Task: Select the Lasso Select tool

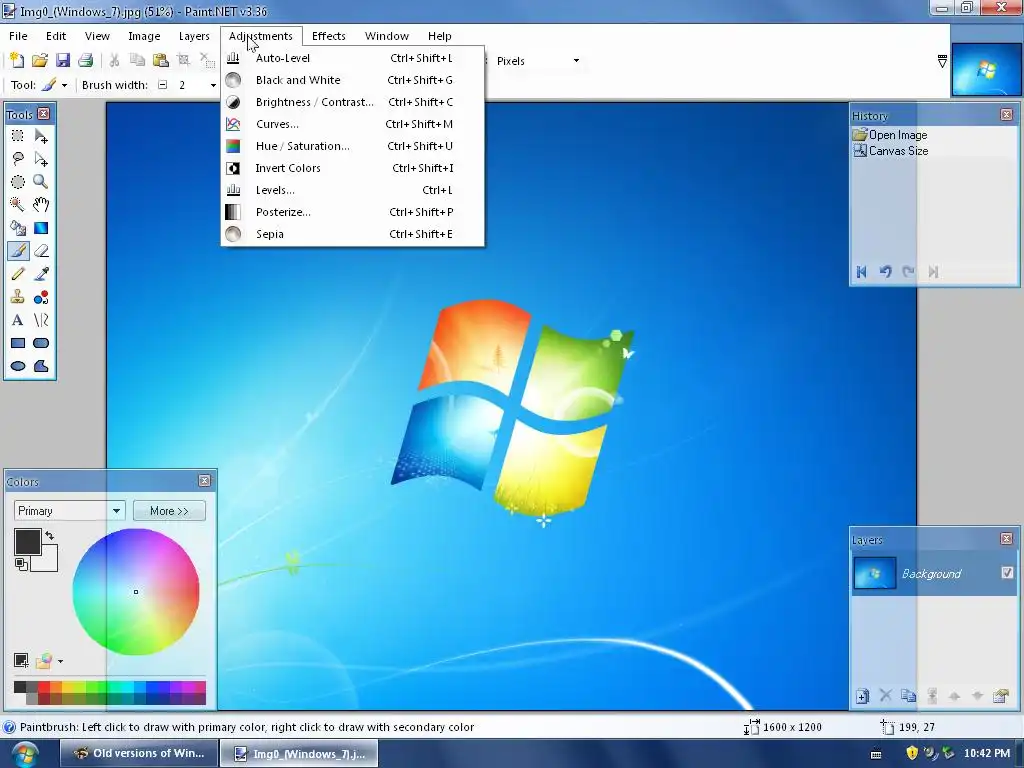Action: pos(18,159)
